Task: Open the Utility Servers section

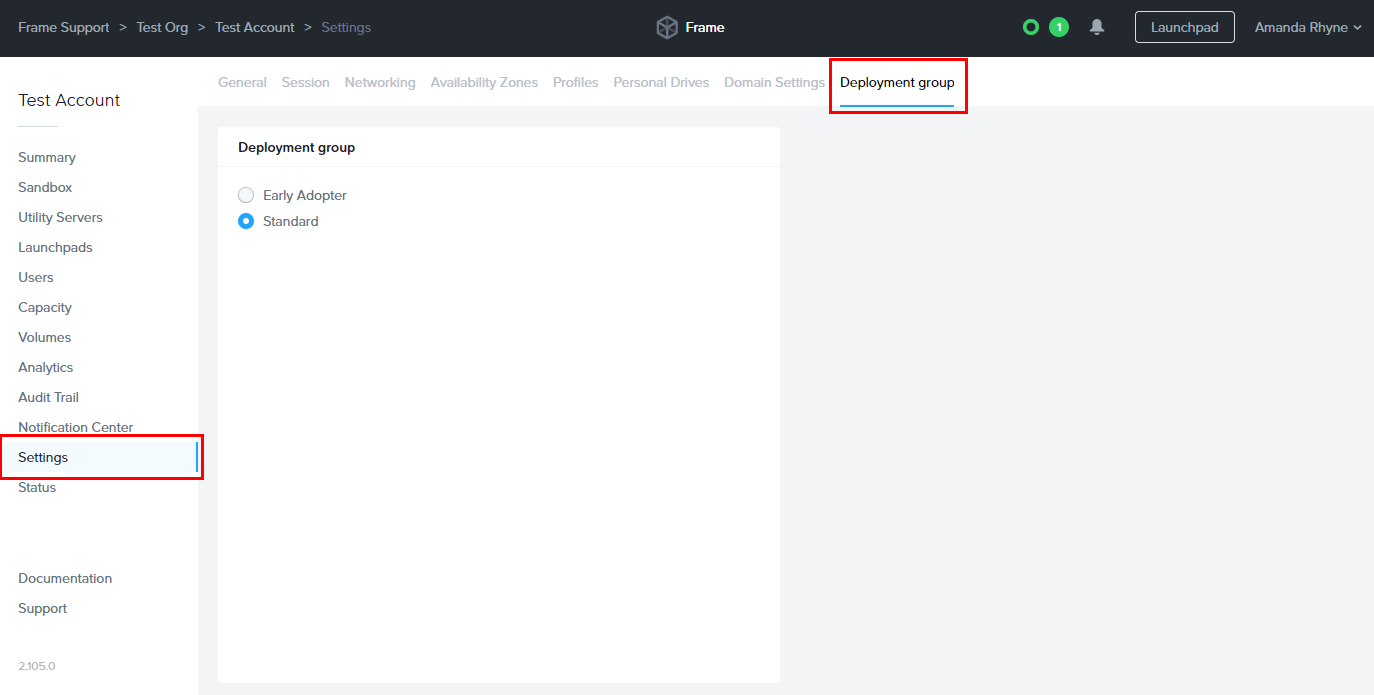Action: click(60, 217)
